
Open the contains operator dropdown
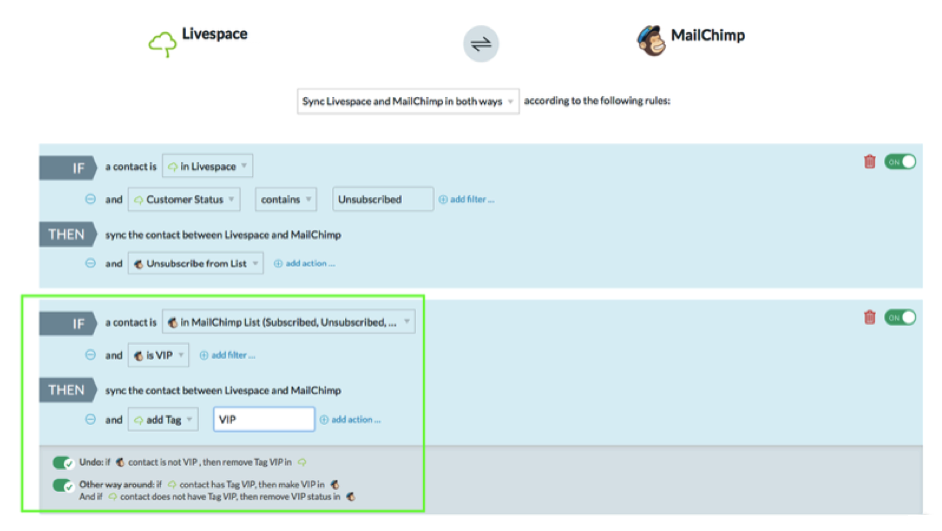coord(286,199)
